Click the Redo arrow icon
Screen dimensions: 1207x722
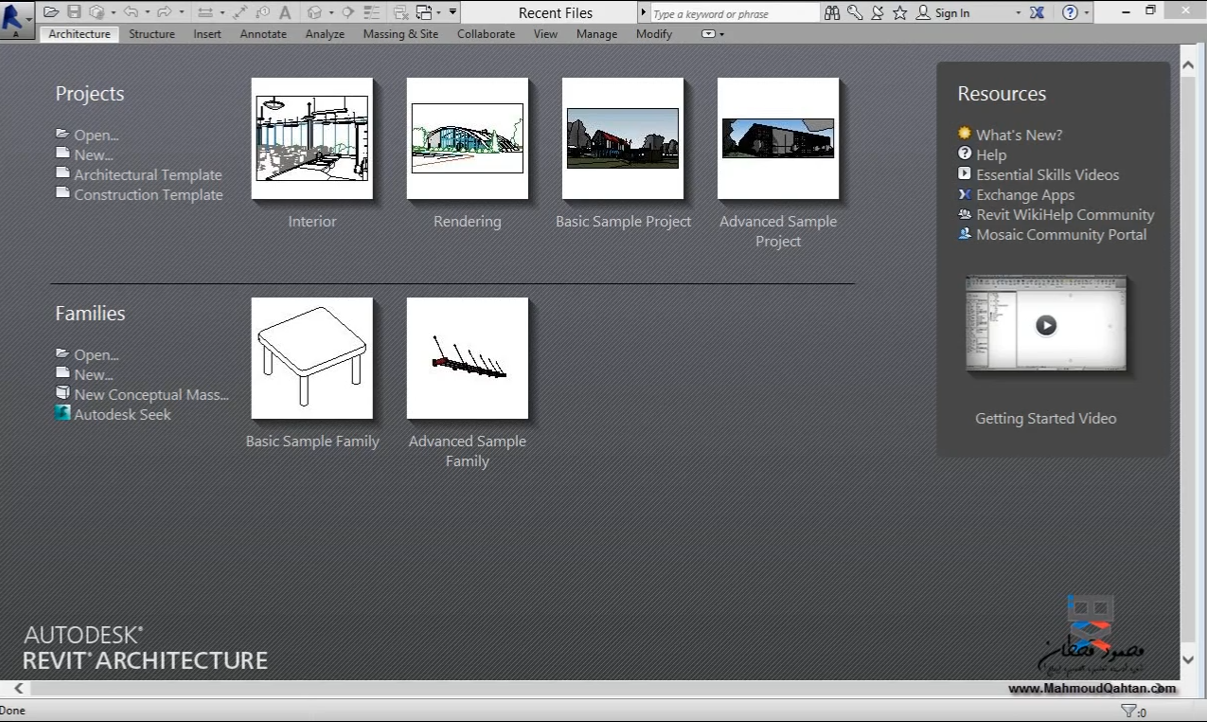click(x=164, y=12)
